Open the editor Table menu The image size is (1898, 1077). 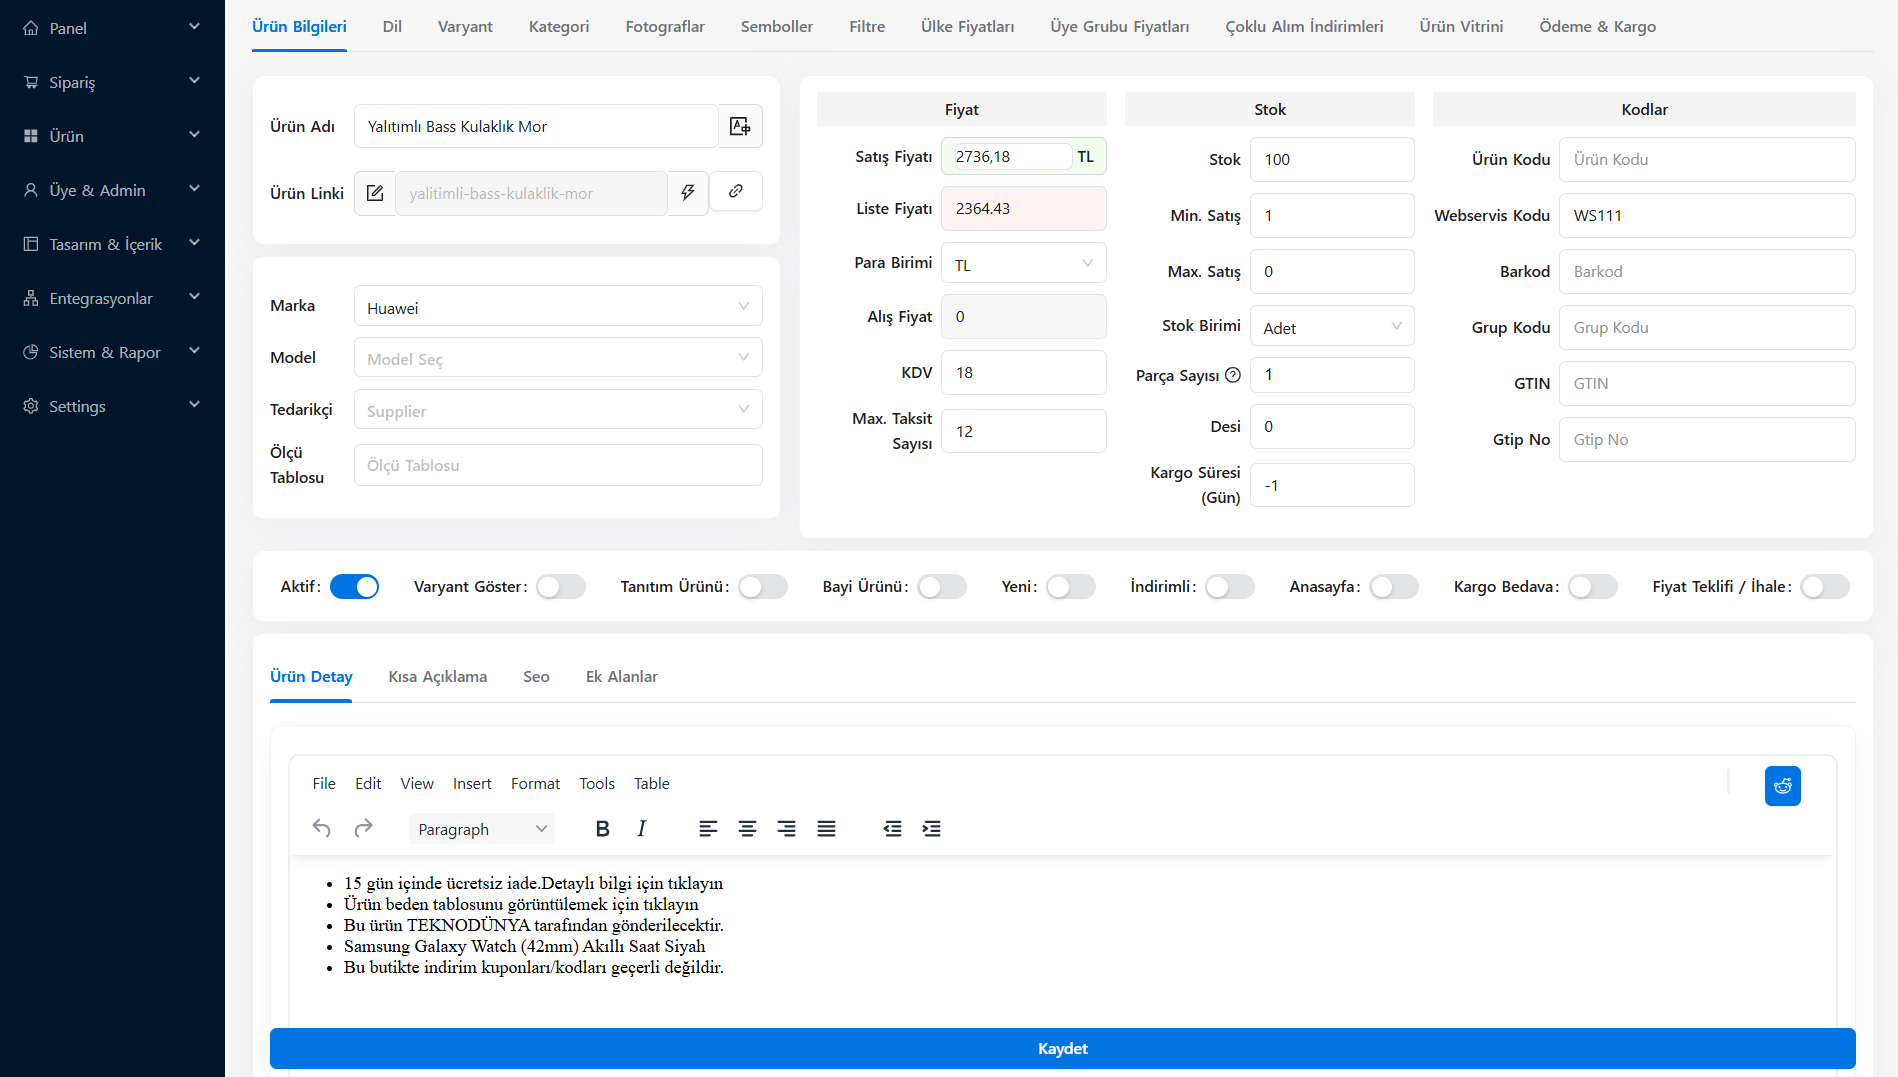pos(652,784)
